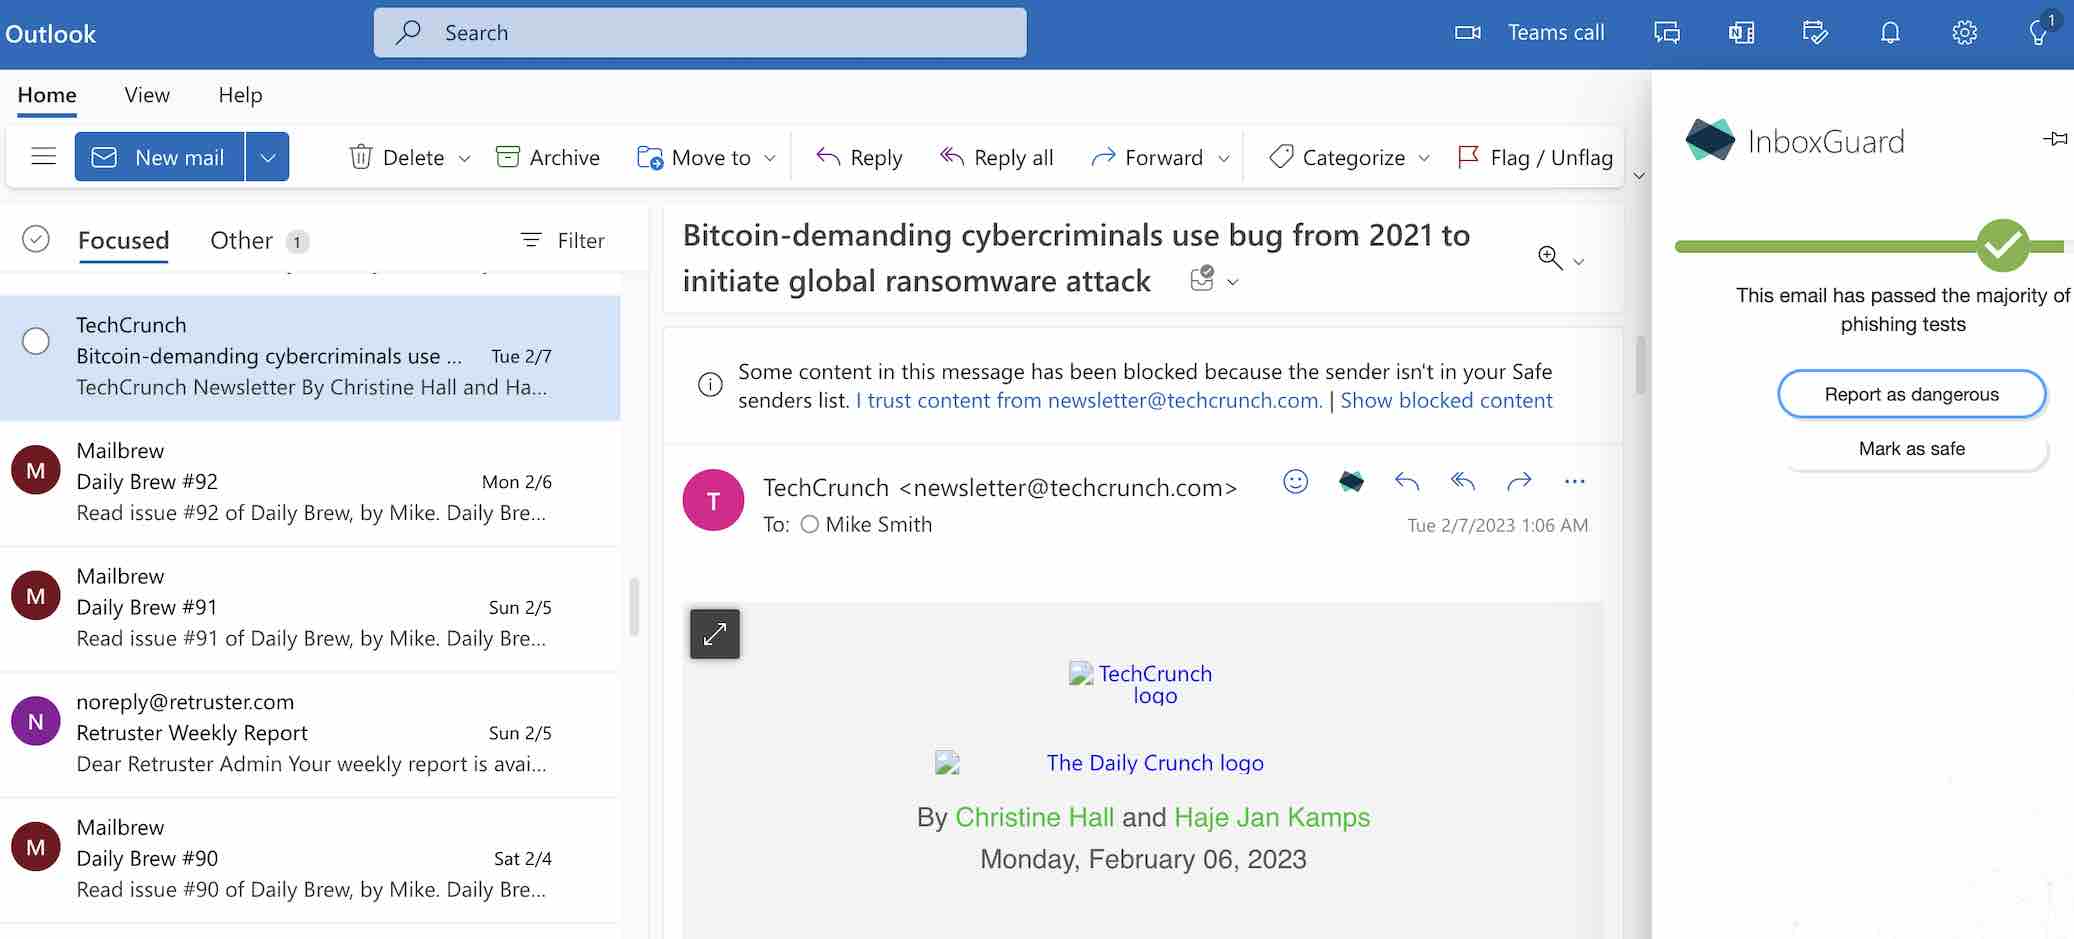The image size is (2074, 939).
Task: Open the tips lightbulb icon
Action: point(2038,33)
